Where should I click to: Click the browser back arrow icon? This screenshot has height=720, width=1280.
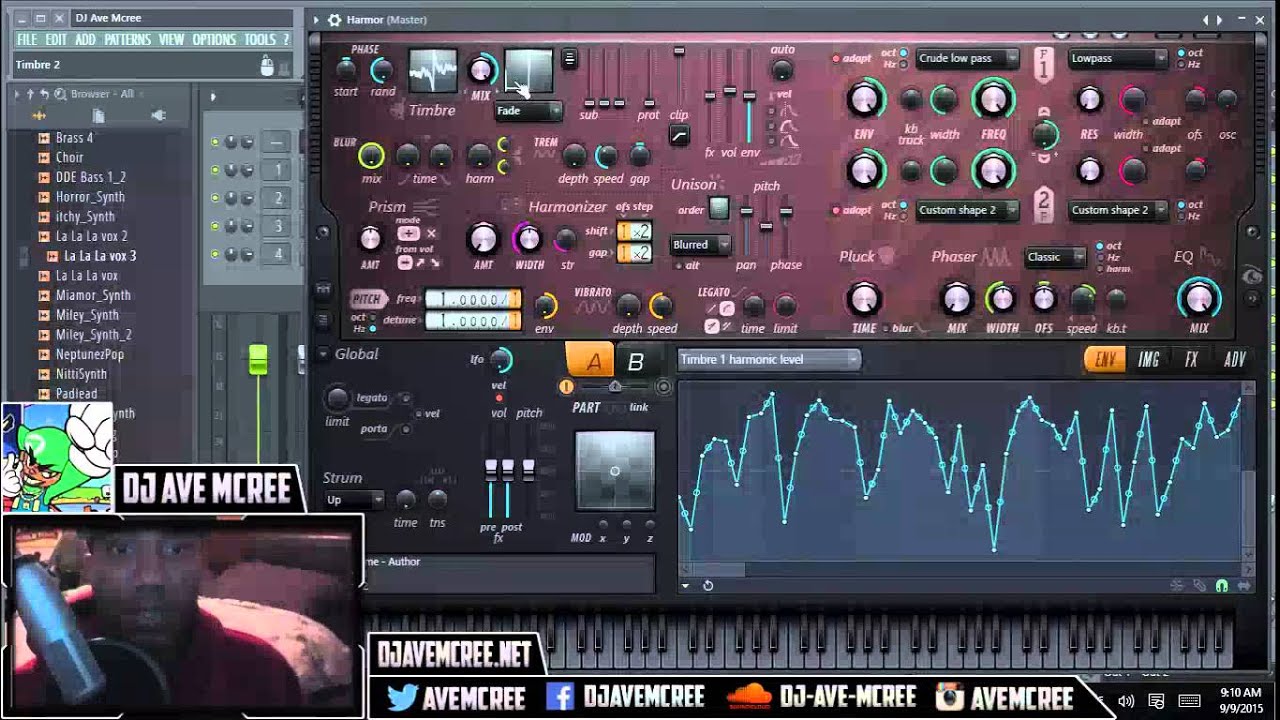coord(45,94)
